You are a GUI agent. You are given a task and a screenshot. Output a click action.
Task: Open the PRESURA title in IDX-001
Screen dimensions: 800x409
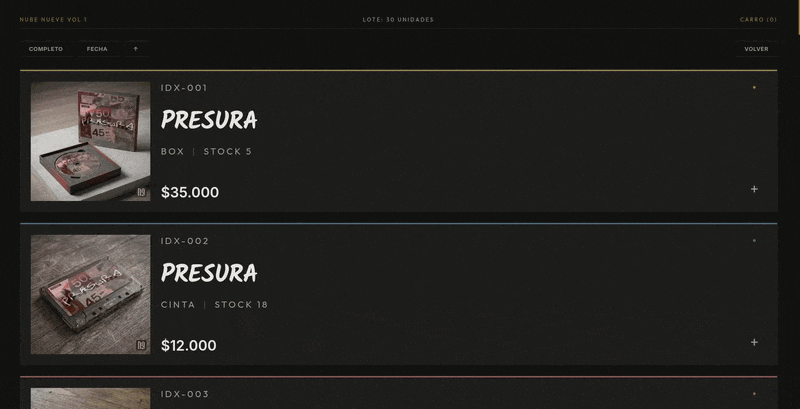point(209,120)
